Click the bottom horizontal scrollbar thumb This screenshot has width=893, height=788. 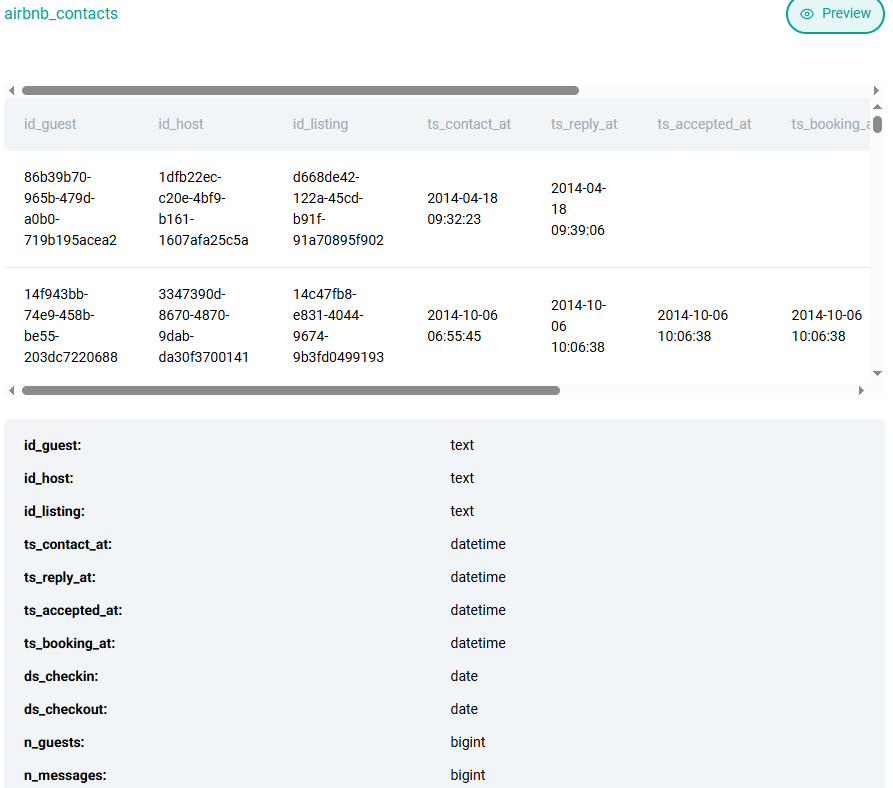(290, 391)
